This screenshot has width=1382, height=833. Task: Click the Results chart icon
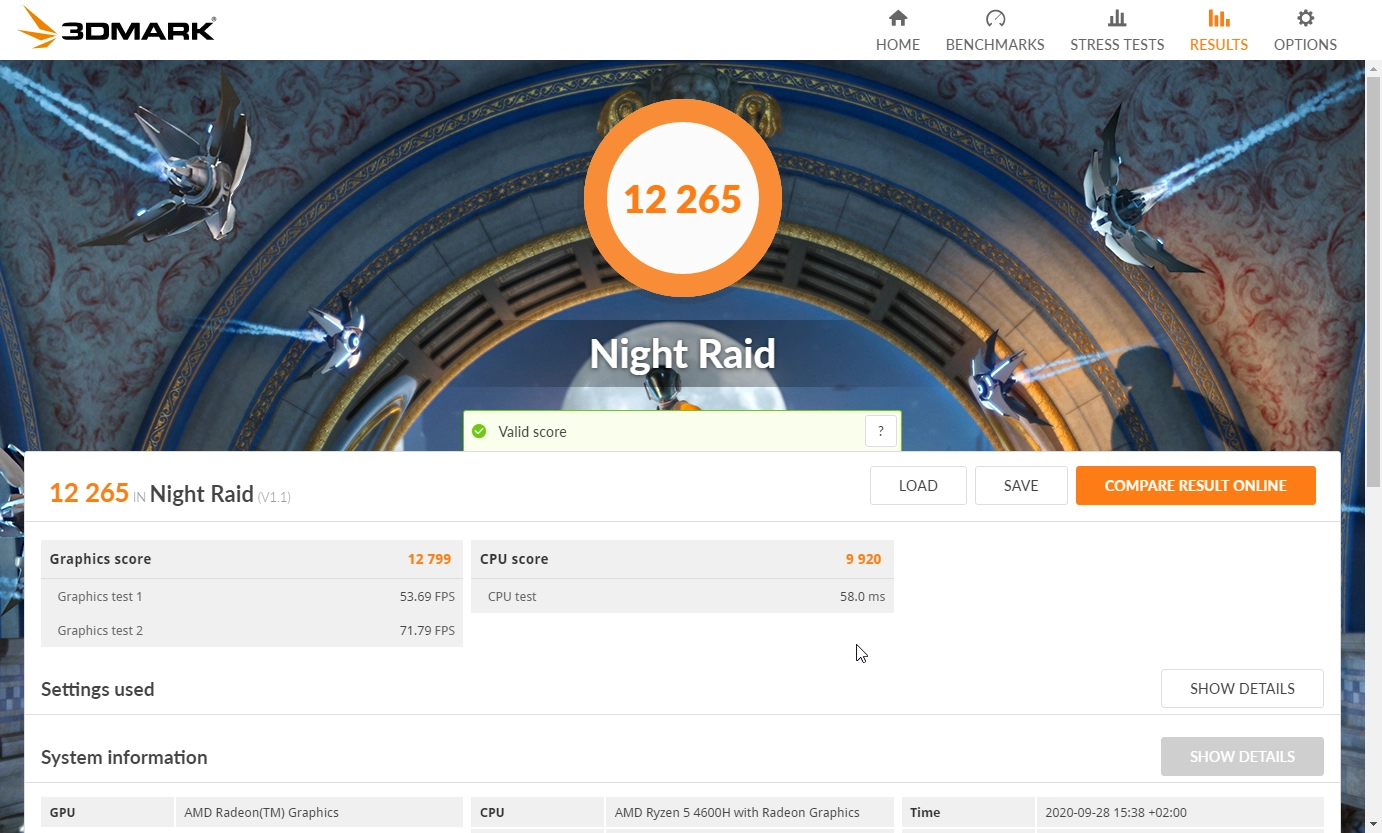pyautogui.click(x=1218, y=18)
